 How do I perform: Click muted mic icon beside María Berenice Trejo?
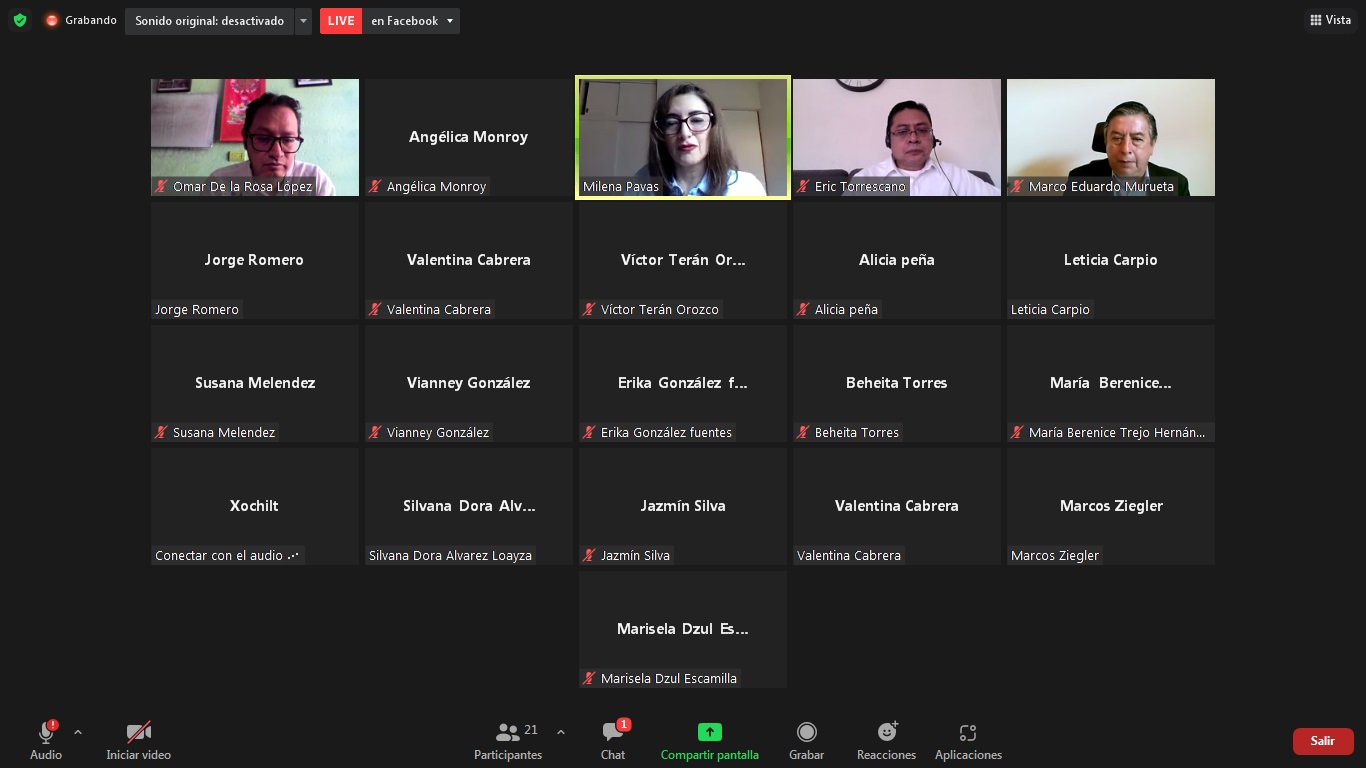pos(1017,432)
